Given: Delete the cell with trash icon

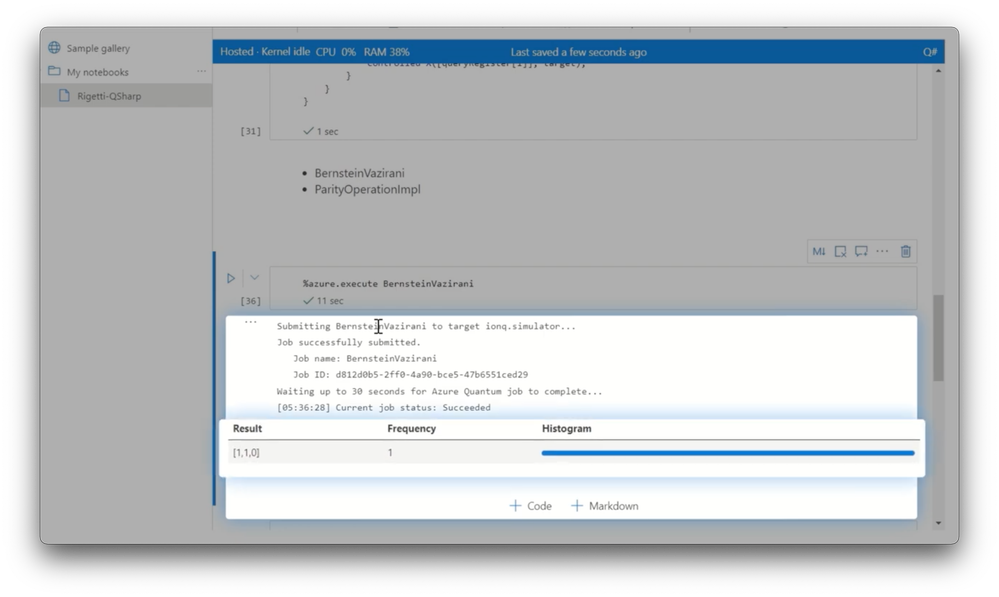Looking at the screenshot, I should coord(905,251).
